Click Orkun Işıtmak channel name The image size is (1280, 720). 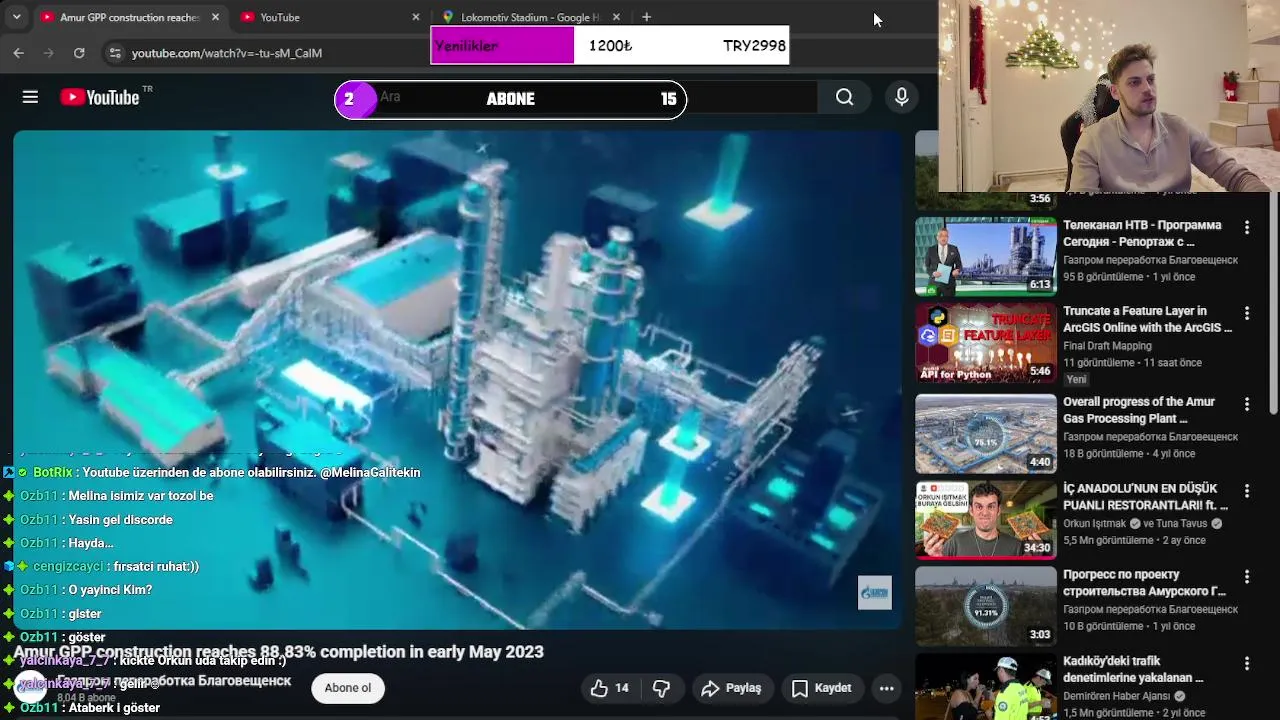[1095, 523]
